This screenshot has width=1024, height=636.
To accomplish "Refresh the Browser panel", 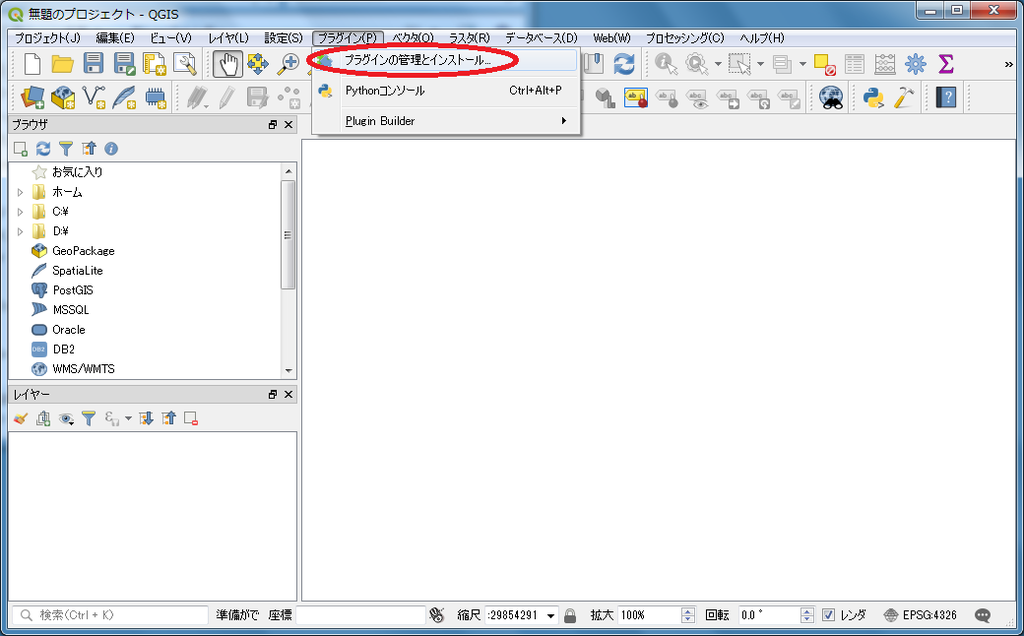I will pyautogui.click(x=43, y=149).
